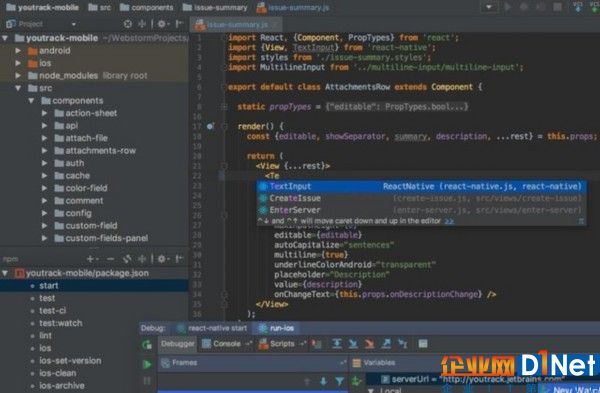Click the npm panel reload scripts icon
This screenshot has width=600, height=393.
(x=127, y=259)
